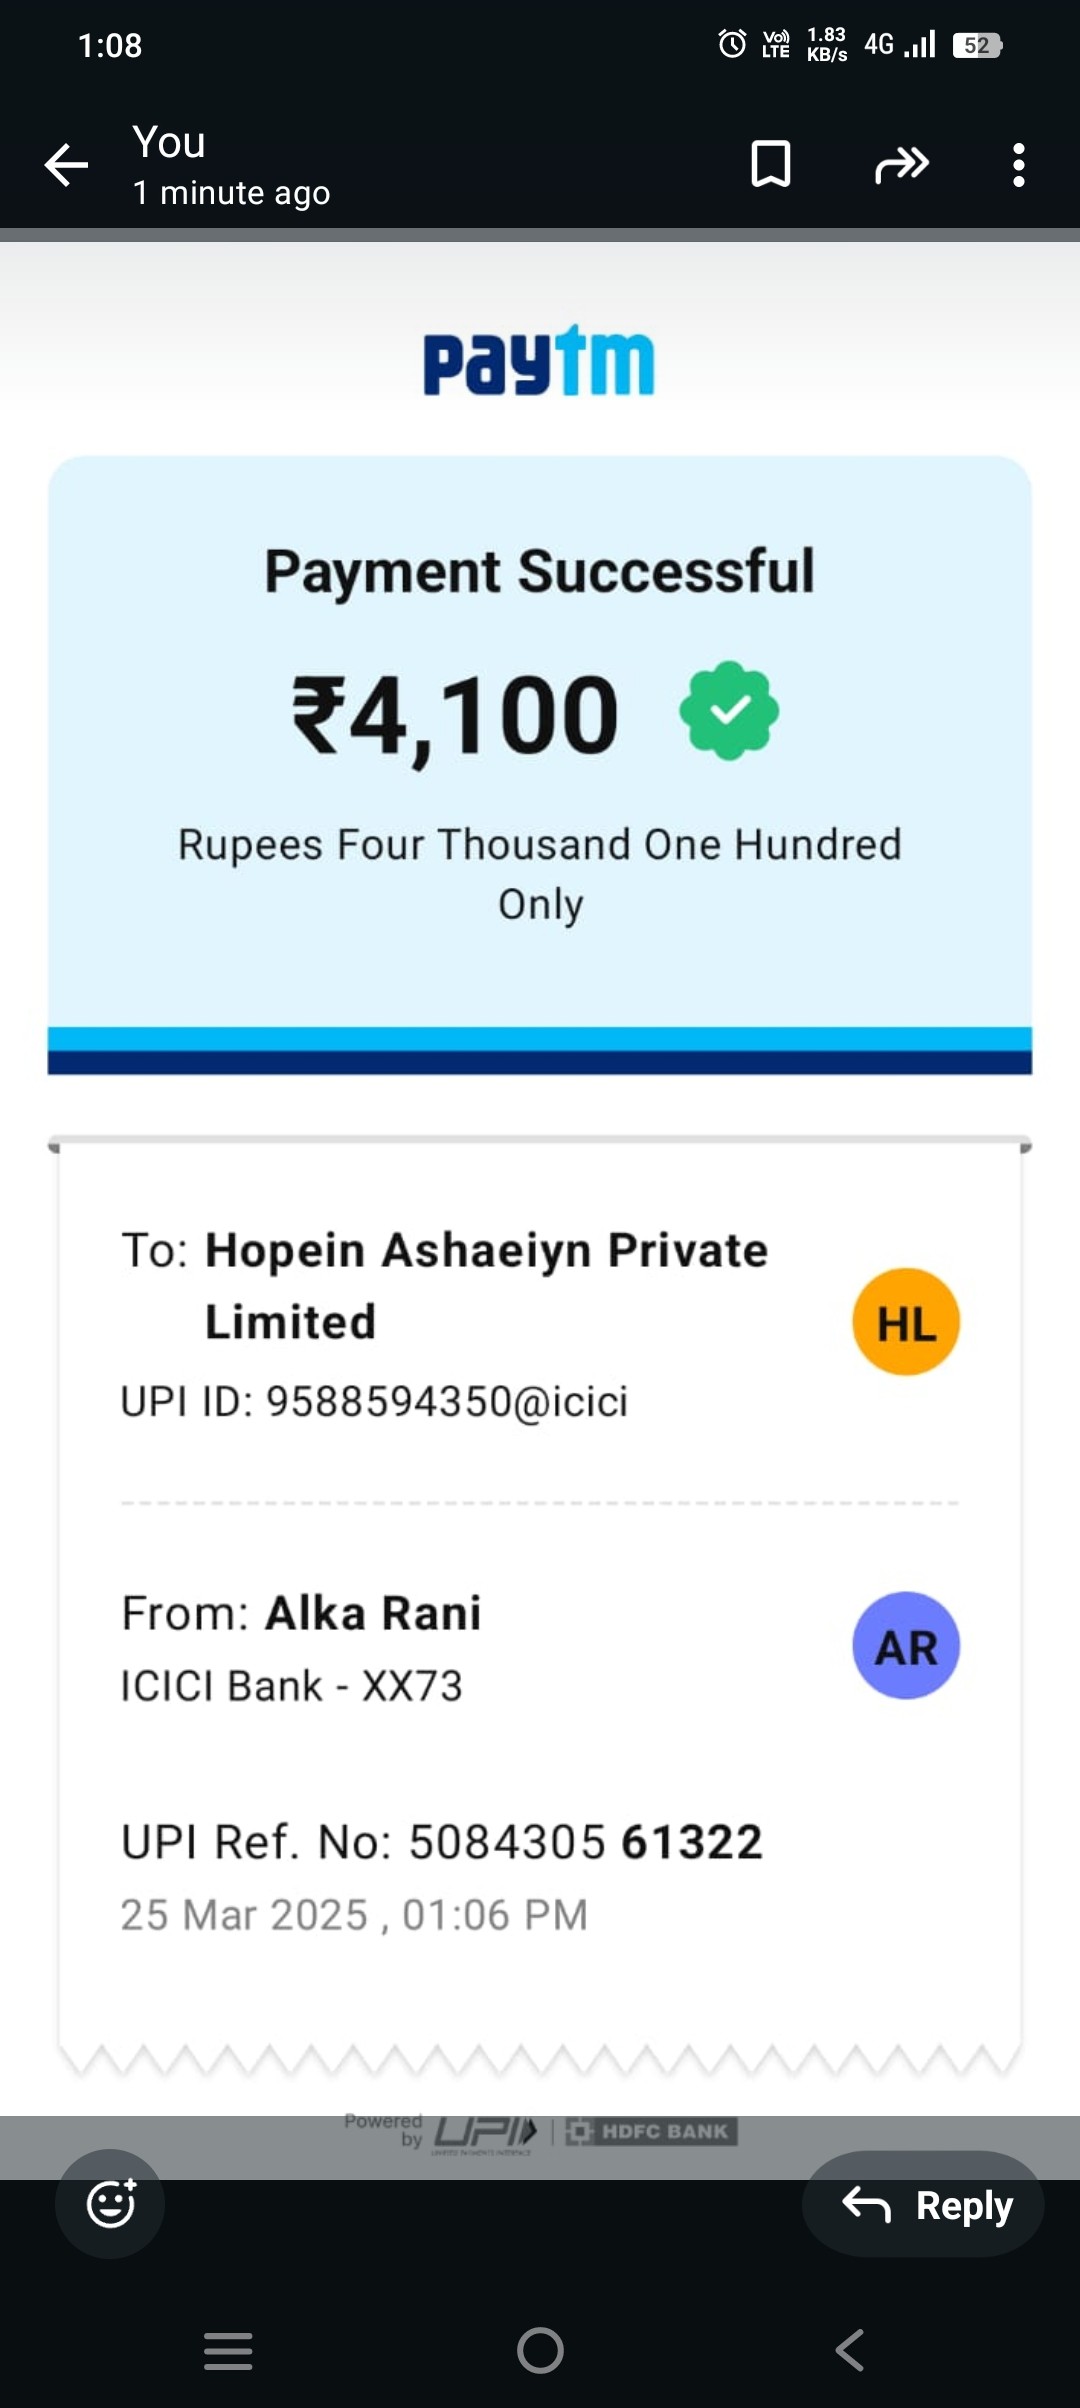Tap the system back chevron
1080x2408 pixels.
coord(849,2350)
